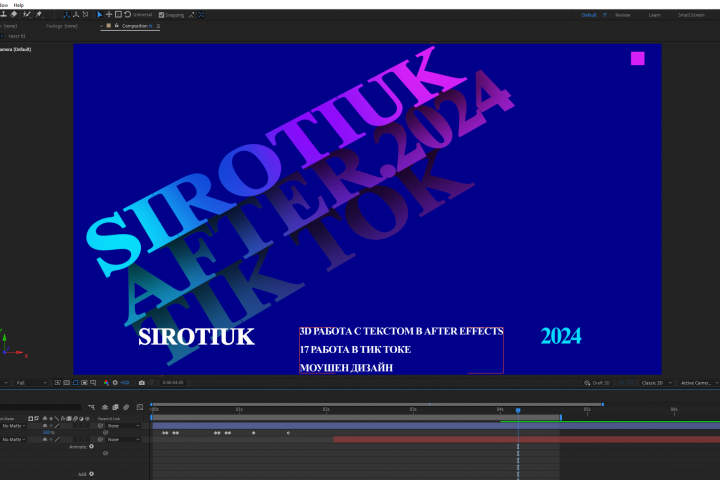Toggle Fast Previews icon

tap(57, 383)
